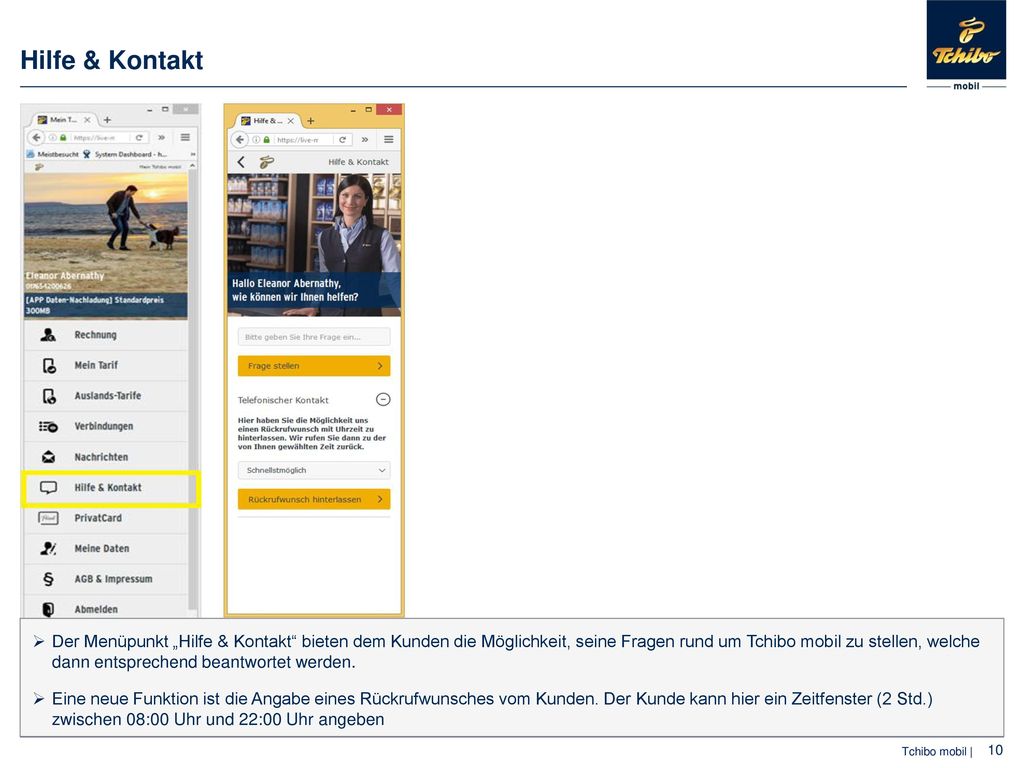The width and height of the screenshot is (1024, 768).
Task: Click the AGB & Impressum paragraph icon
Action: pos(48,579)
